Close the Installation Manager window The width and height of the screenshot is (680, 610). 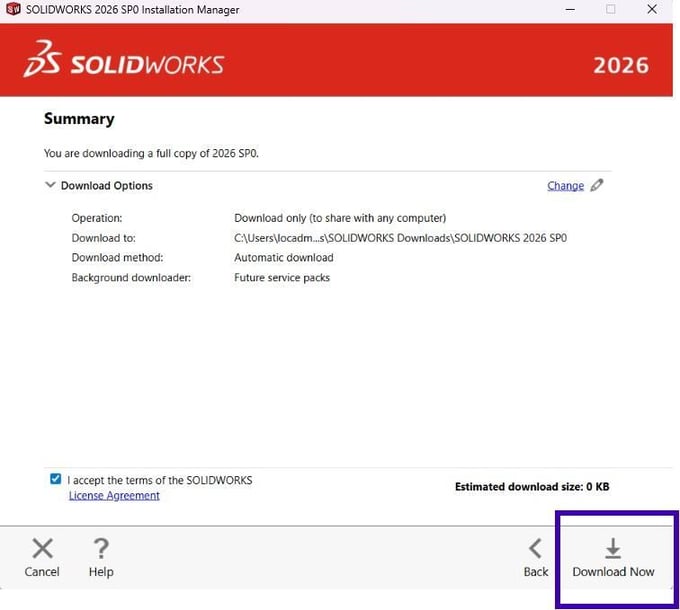(x=652, y=9)
